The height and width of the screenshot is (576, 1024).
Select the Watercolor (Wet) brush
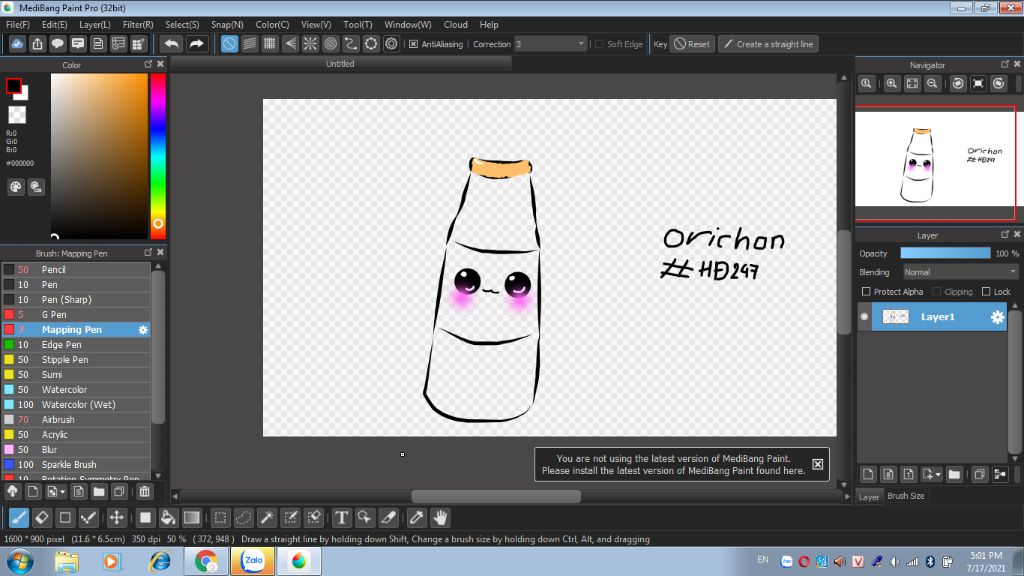click(76, 405)
